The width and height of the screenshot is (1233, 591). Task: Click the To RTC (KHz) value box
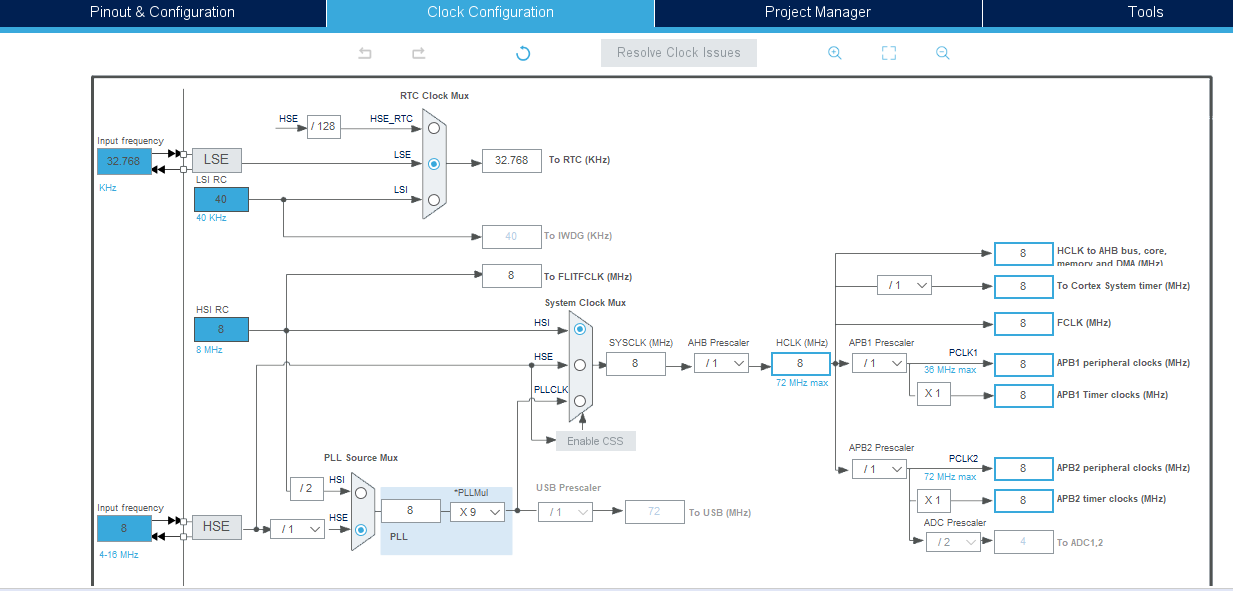pyautogui.click(x=512, y=160)
